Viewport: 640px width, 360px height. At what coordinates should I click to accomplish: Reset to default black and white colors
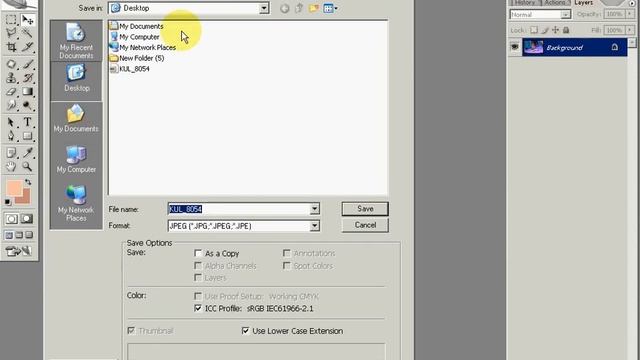7,202
